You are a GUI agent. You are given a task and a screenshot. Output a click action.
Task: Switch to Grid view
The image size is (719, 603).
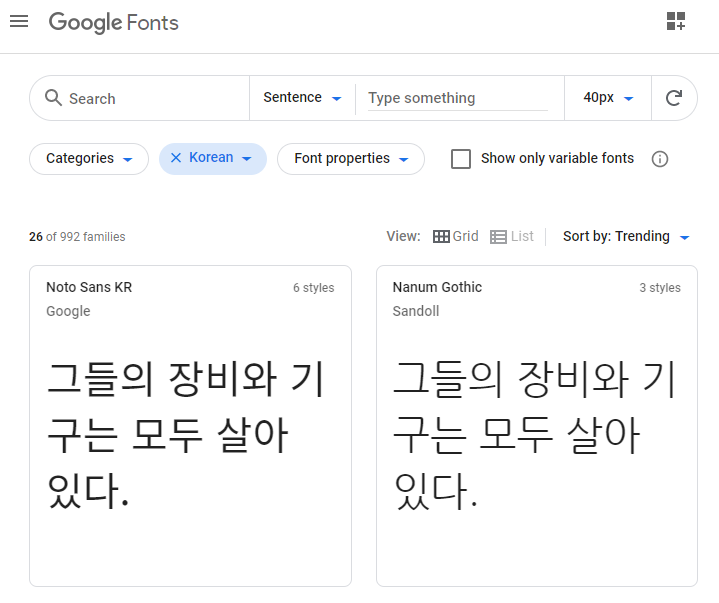coord(456,237)
